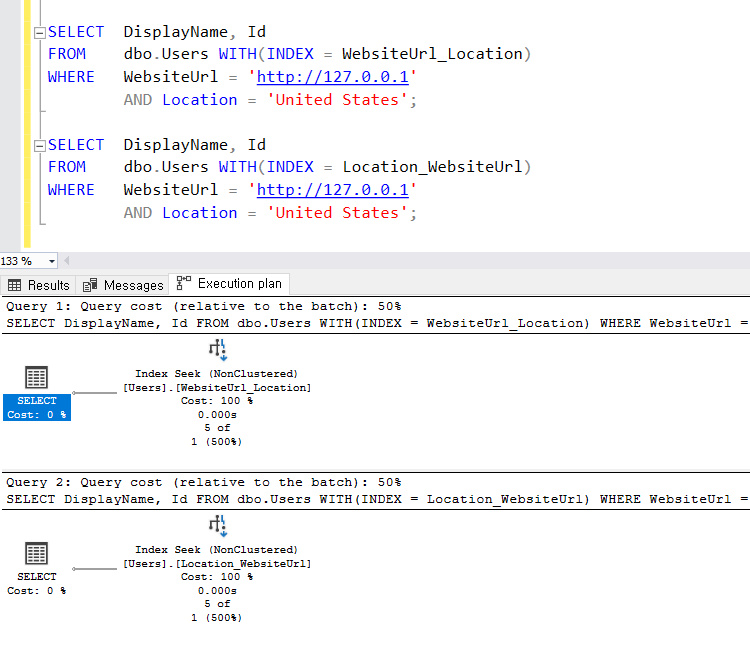Select the Query 1 SELECT operator icon

coord(36,377)
